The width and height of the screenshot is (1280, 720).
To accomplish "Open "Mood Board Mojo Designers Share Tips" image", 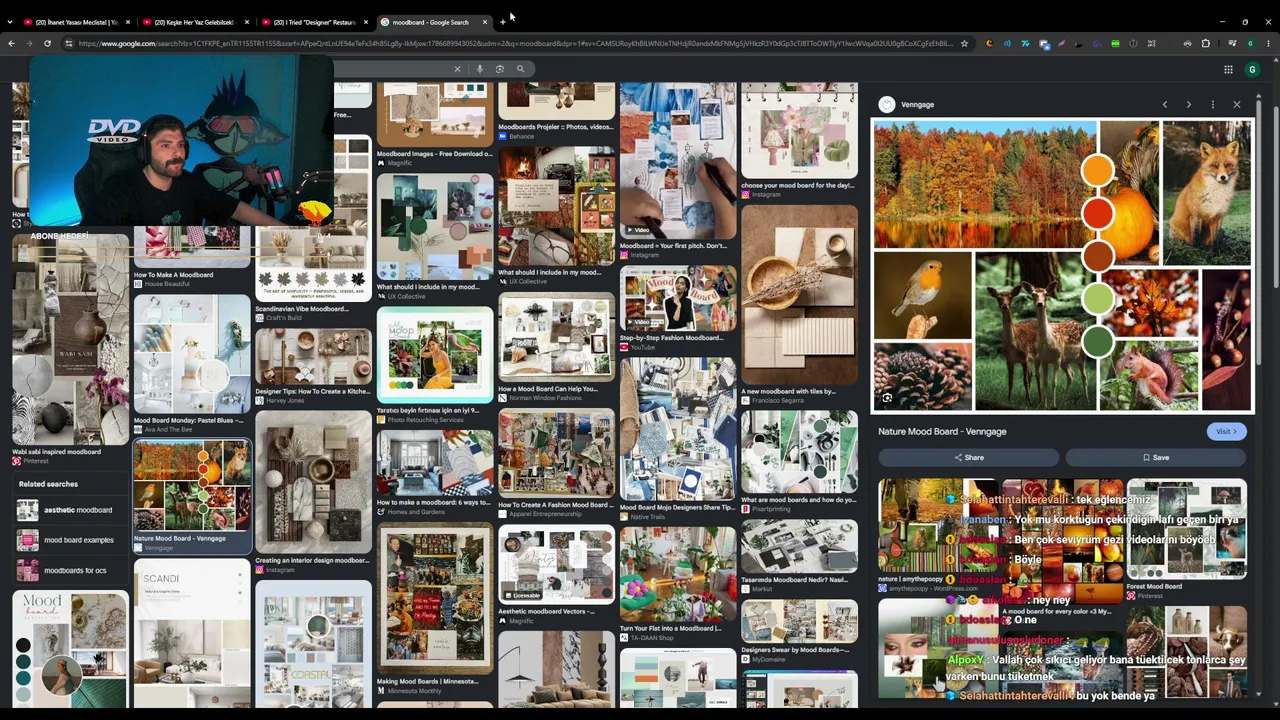I will pos(678,429).
